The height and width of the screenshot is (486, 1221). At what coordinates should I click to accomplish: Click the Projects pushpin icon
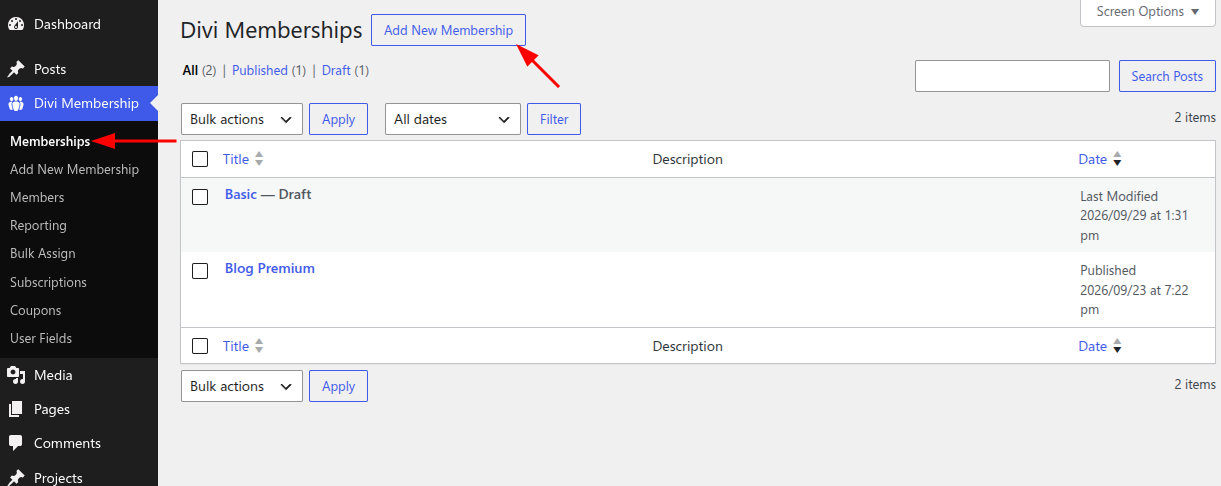pyautogui.click(x=16, y=477)
